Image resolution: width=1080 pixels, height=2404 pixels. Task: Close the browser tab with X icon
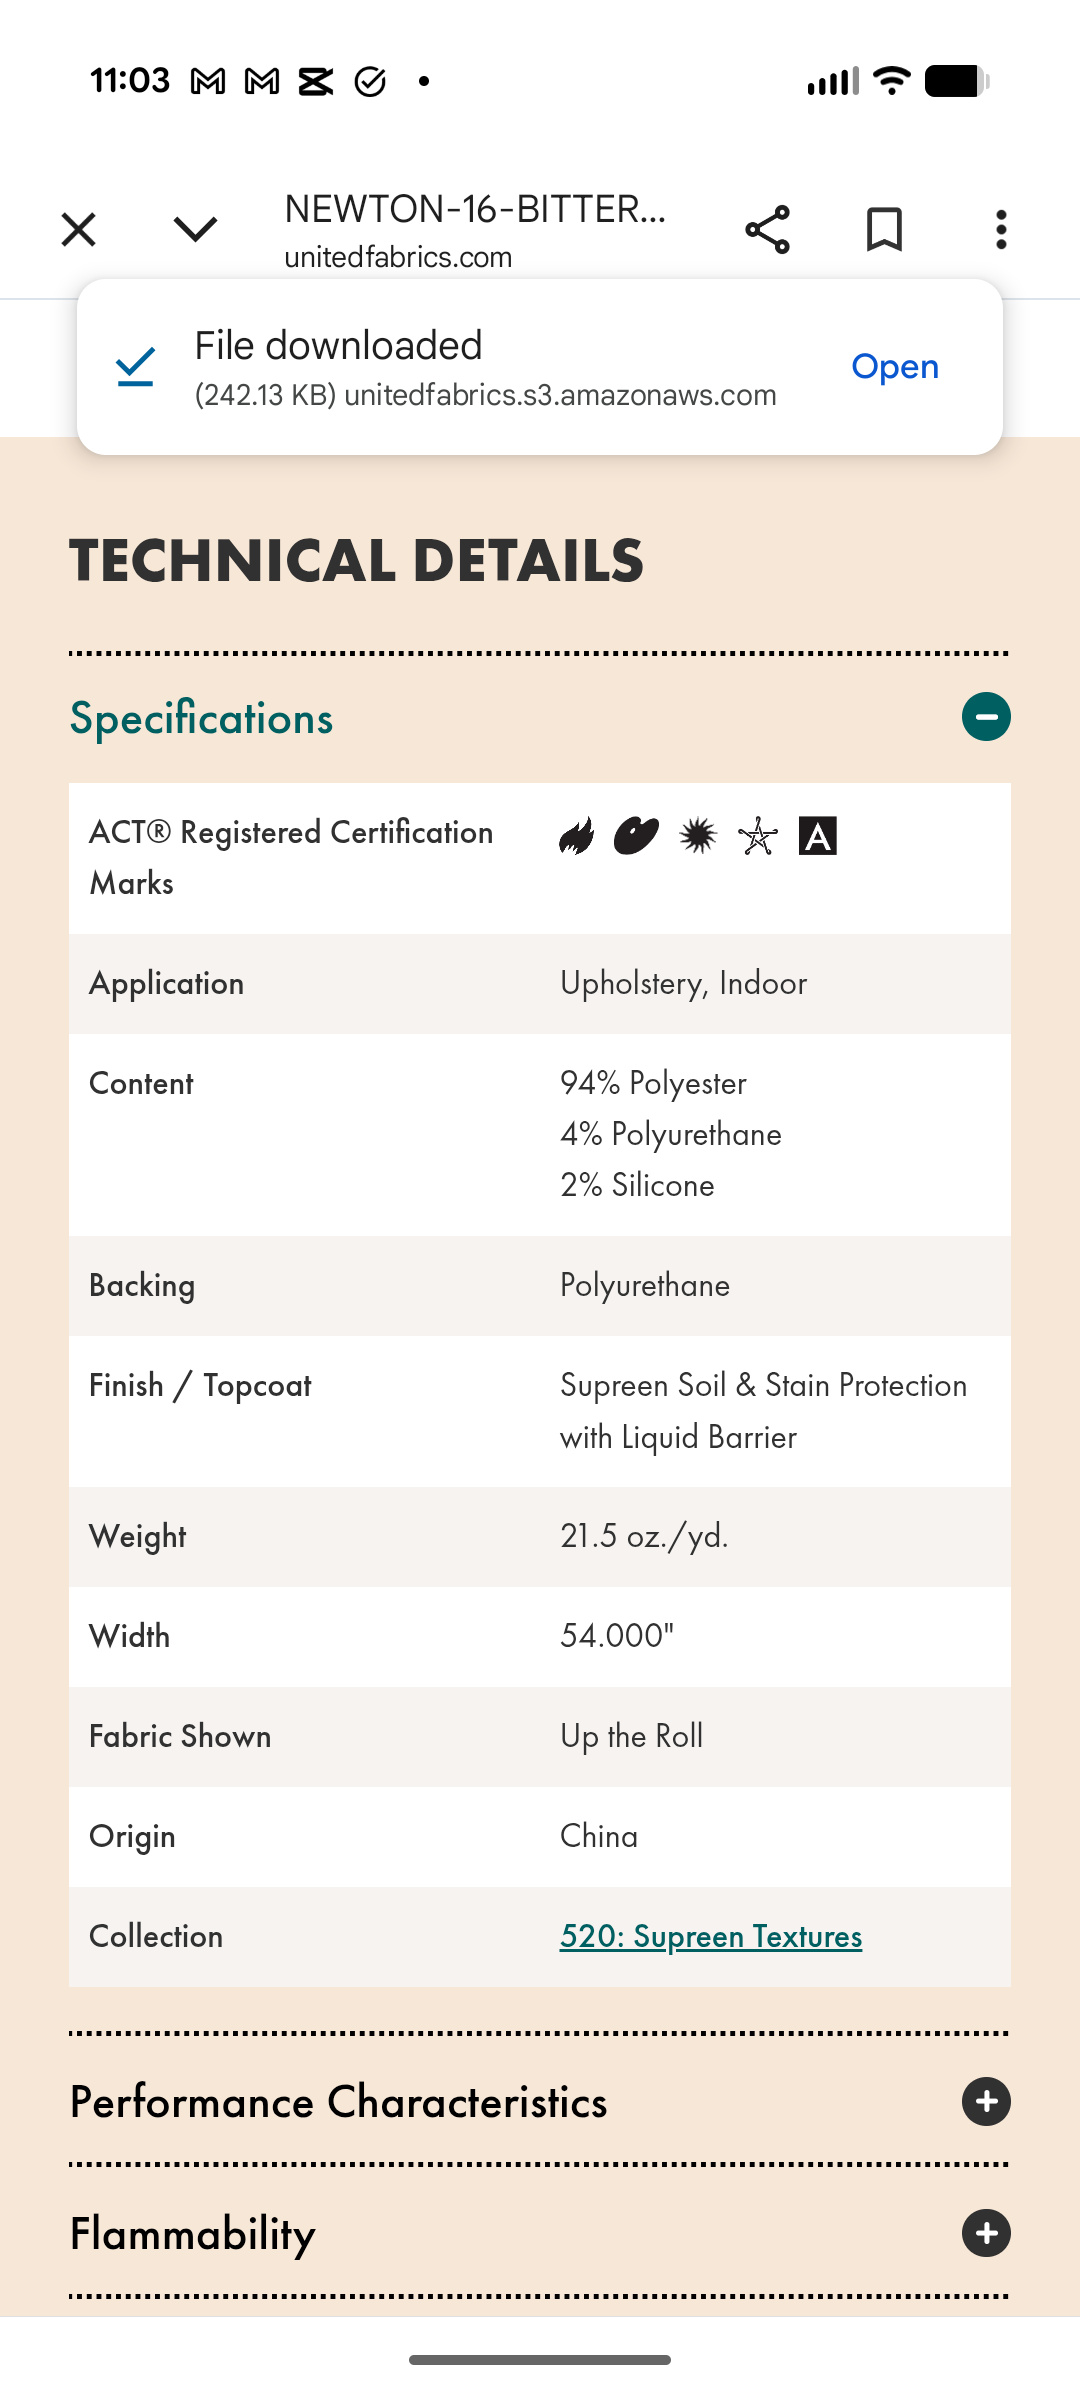click(x=78, y=230)
